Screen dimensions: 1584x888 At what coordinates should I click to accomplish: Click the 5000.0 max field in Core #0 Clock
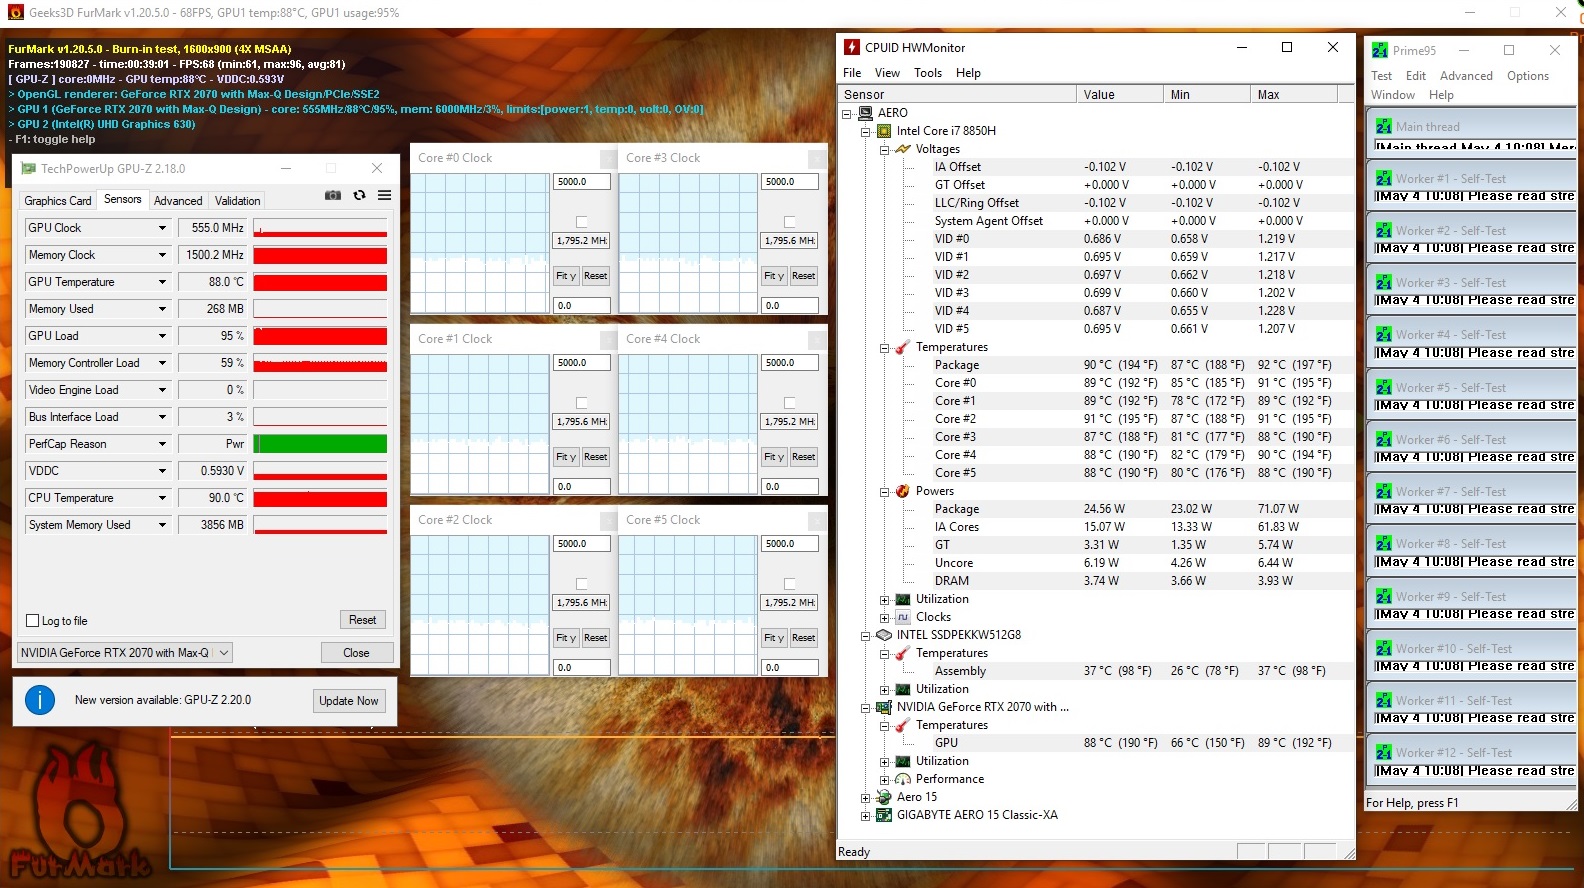tap(582, 182)
